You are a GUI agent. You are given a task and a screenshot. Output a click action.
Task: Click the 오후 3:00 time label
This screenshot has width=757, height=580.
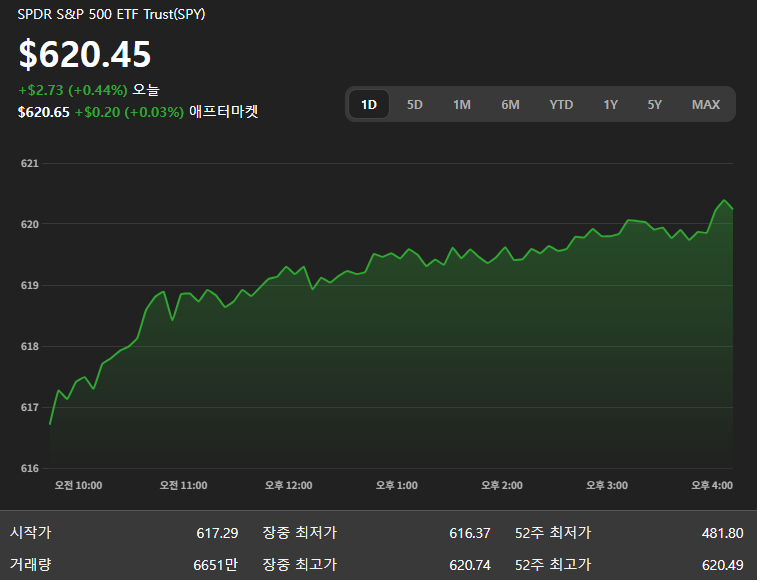pyautogui.click(x=607, y=485)
